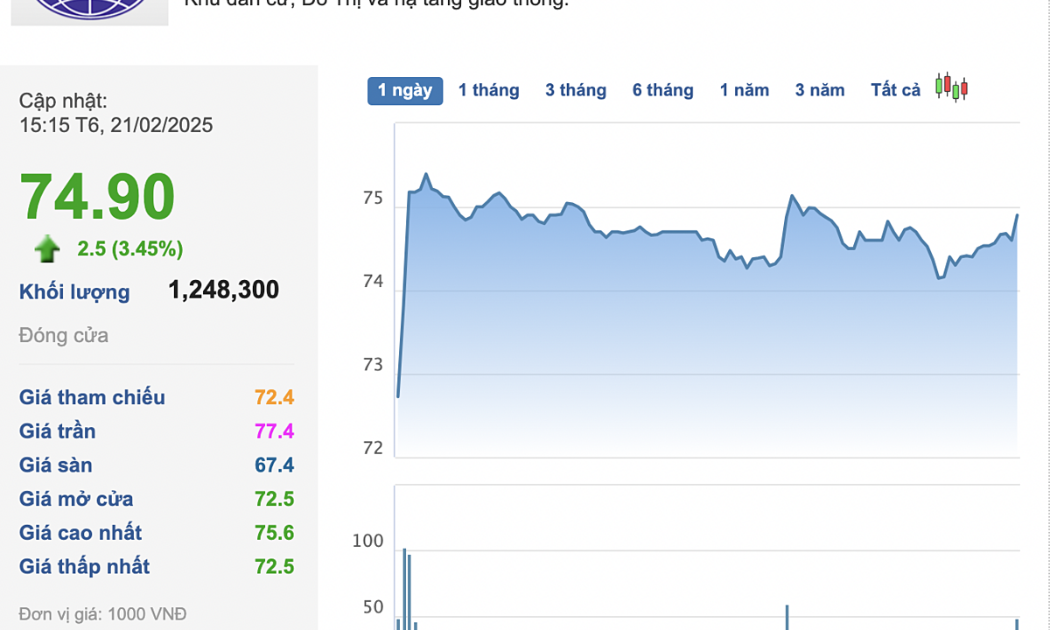Show the '6 tháng' price chart
Image resolution: width=1050 pixels, height=630 pixels.
663,90
